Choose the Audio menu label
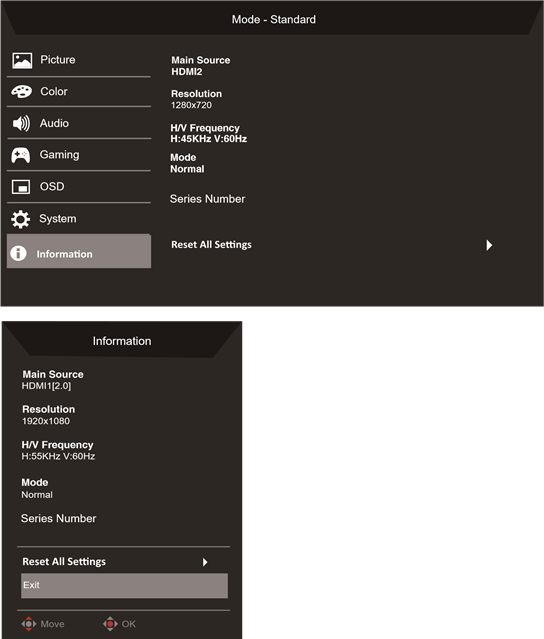Viewport: 544px width, 639px height. click(54, 123)
